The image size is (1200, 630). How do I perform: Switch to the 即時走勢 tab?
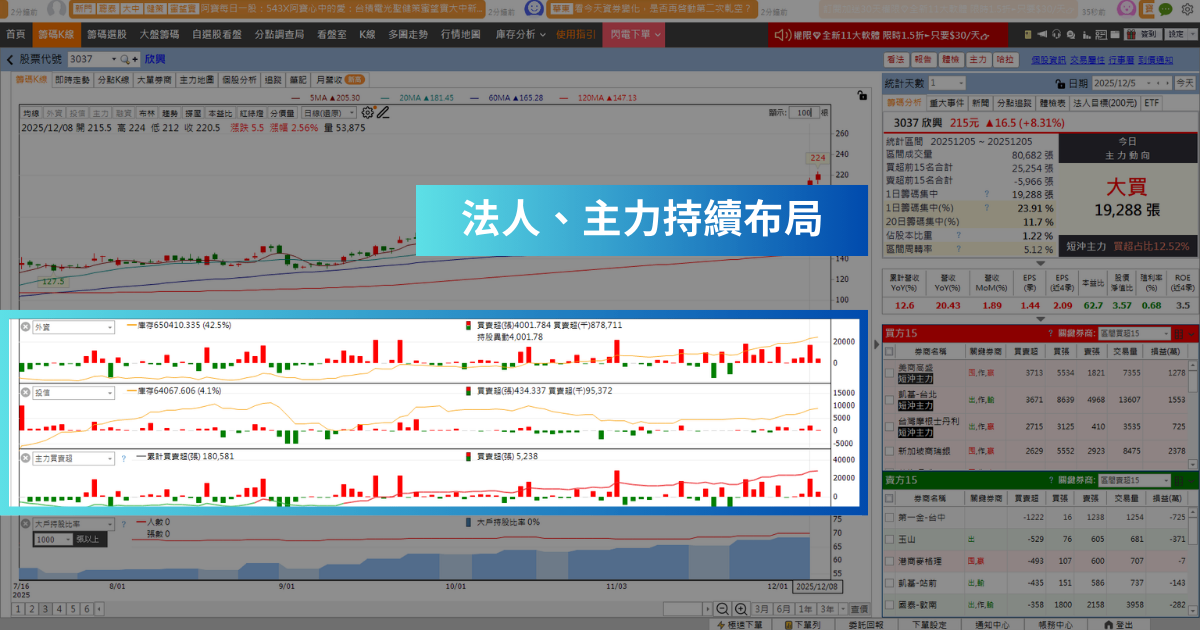click(x=73, y=81)
